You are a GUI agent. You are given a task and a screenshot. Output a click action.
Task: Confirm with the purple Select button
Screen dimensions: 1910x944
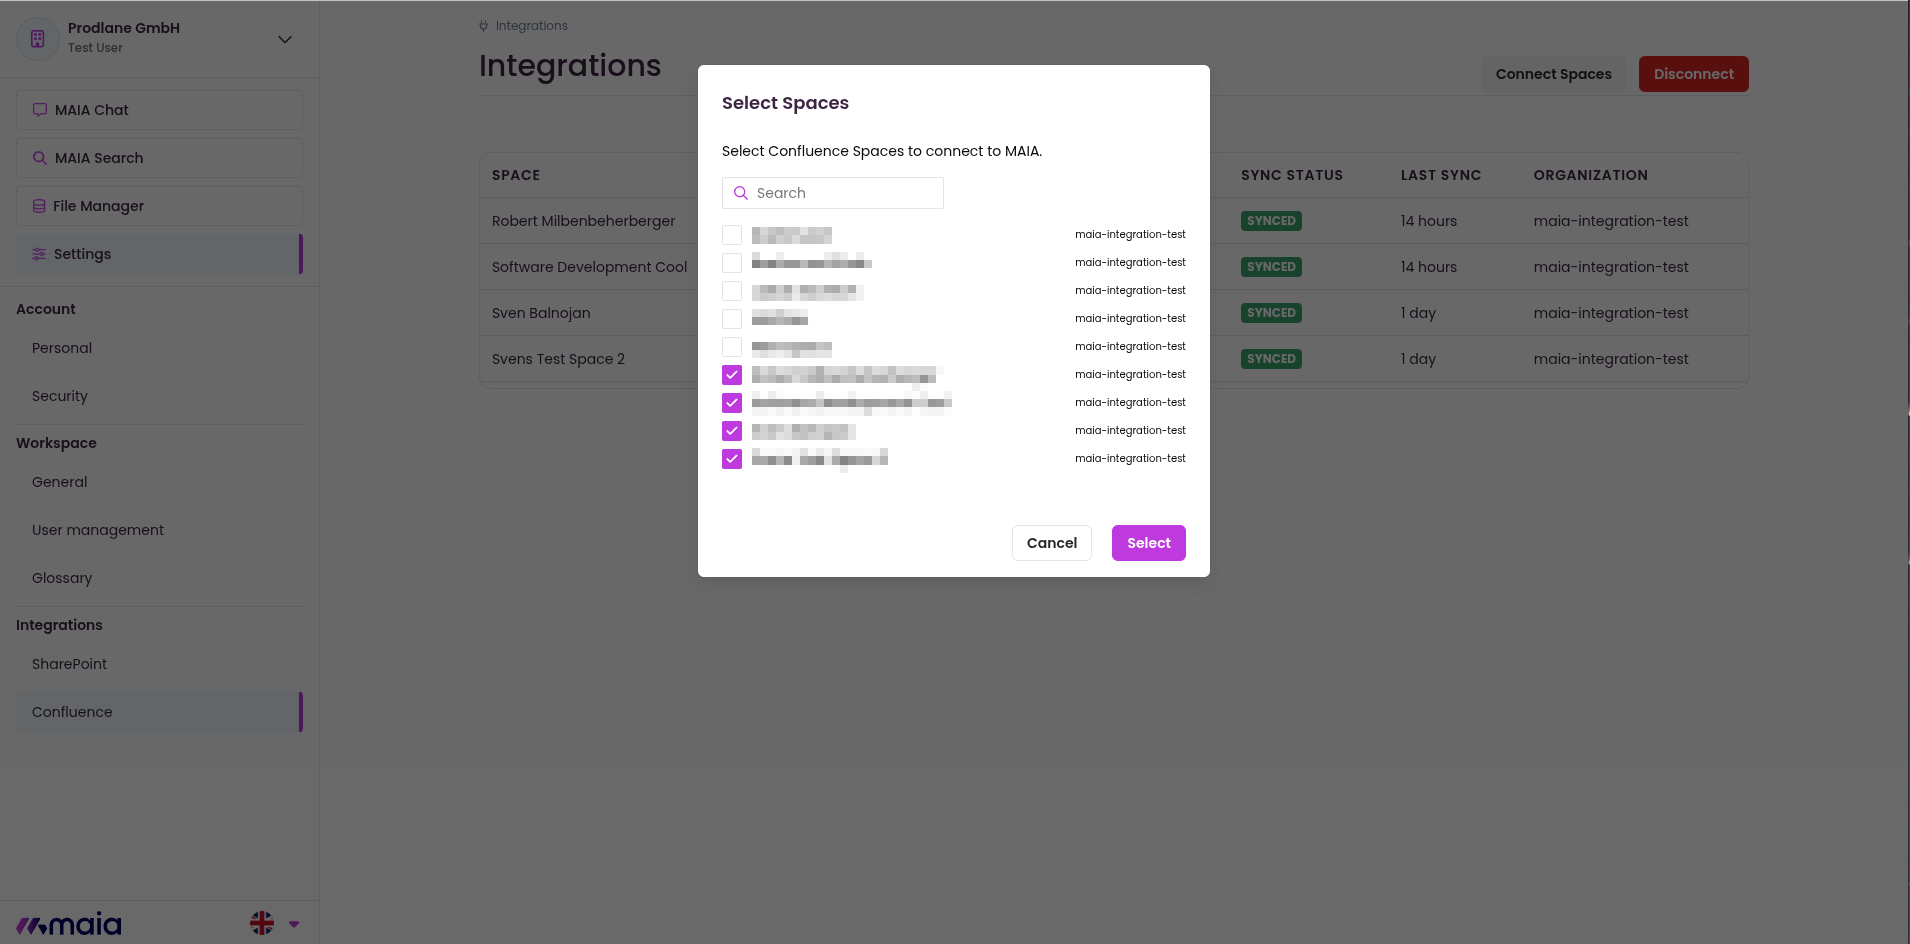(x=1149, y=543)
